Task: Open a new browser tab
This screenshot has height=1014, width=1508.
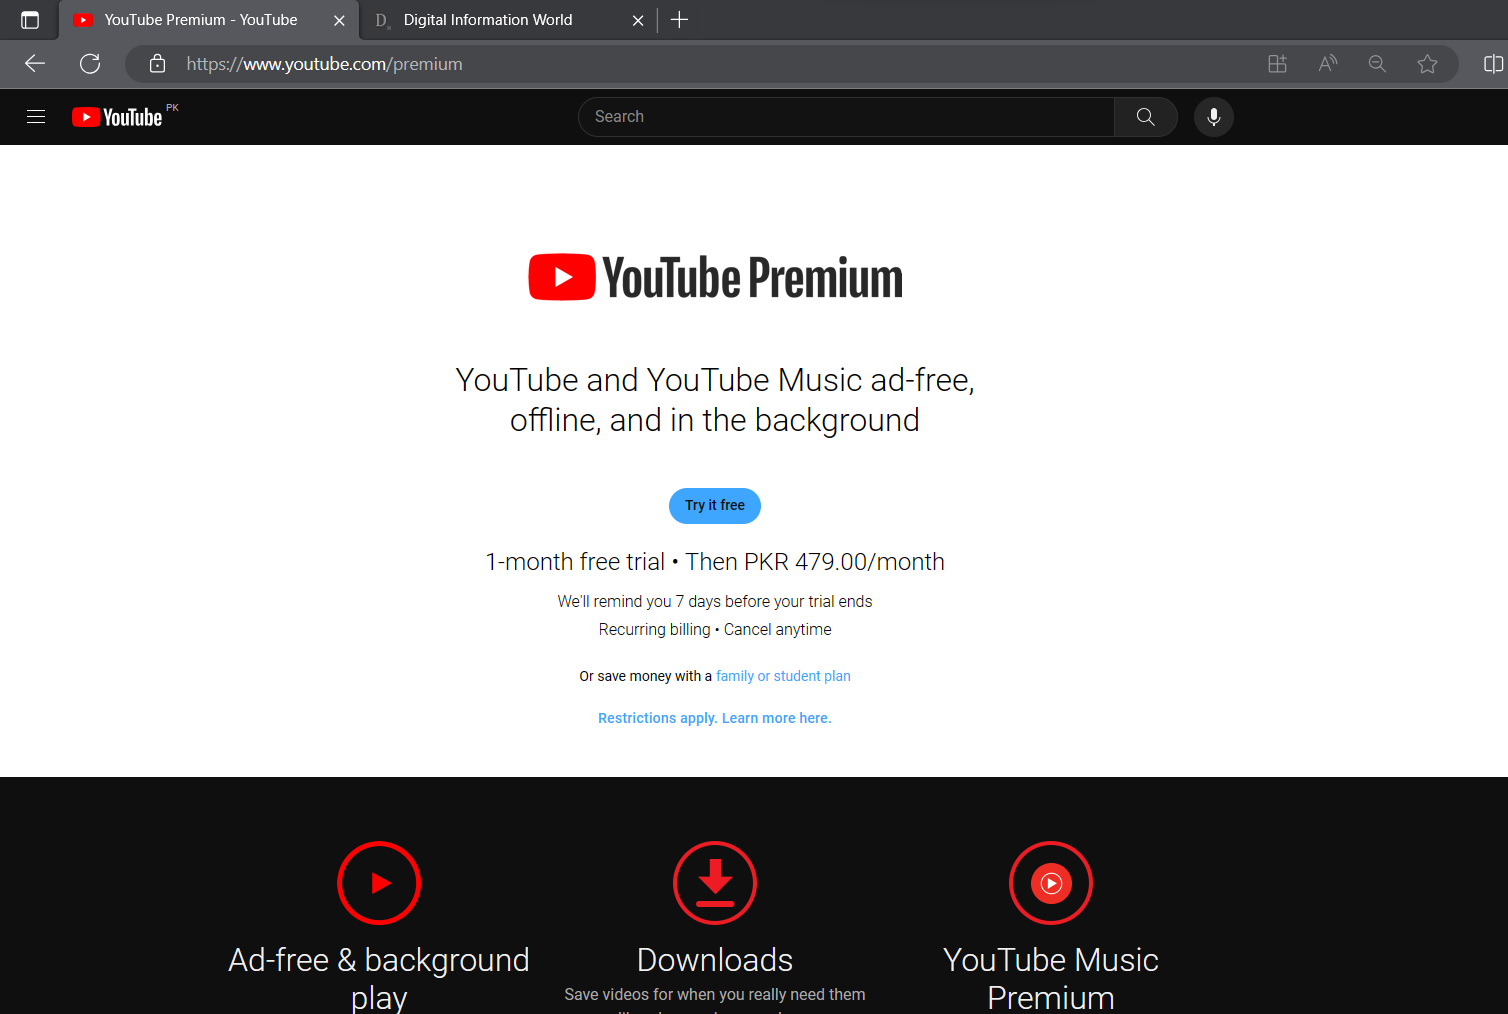Action: [x=679, y=20]
